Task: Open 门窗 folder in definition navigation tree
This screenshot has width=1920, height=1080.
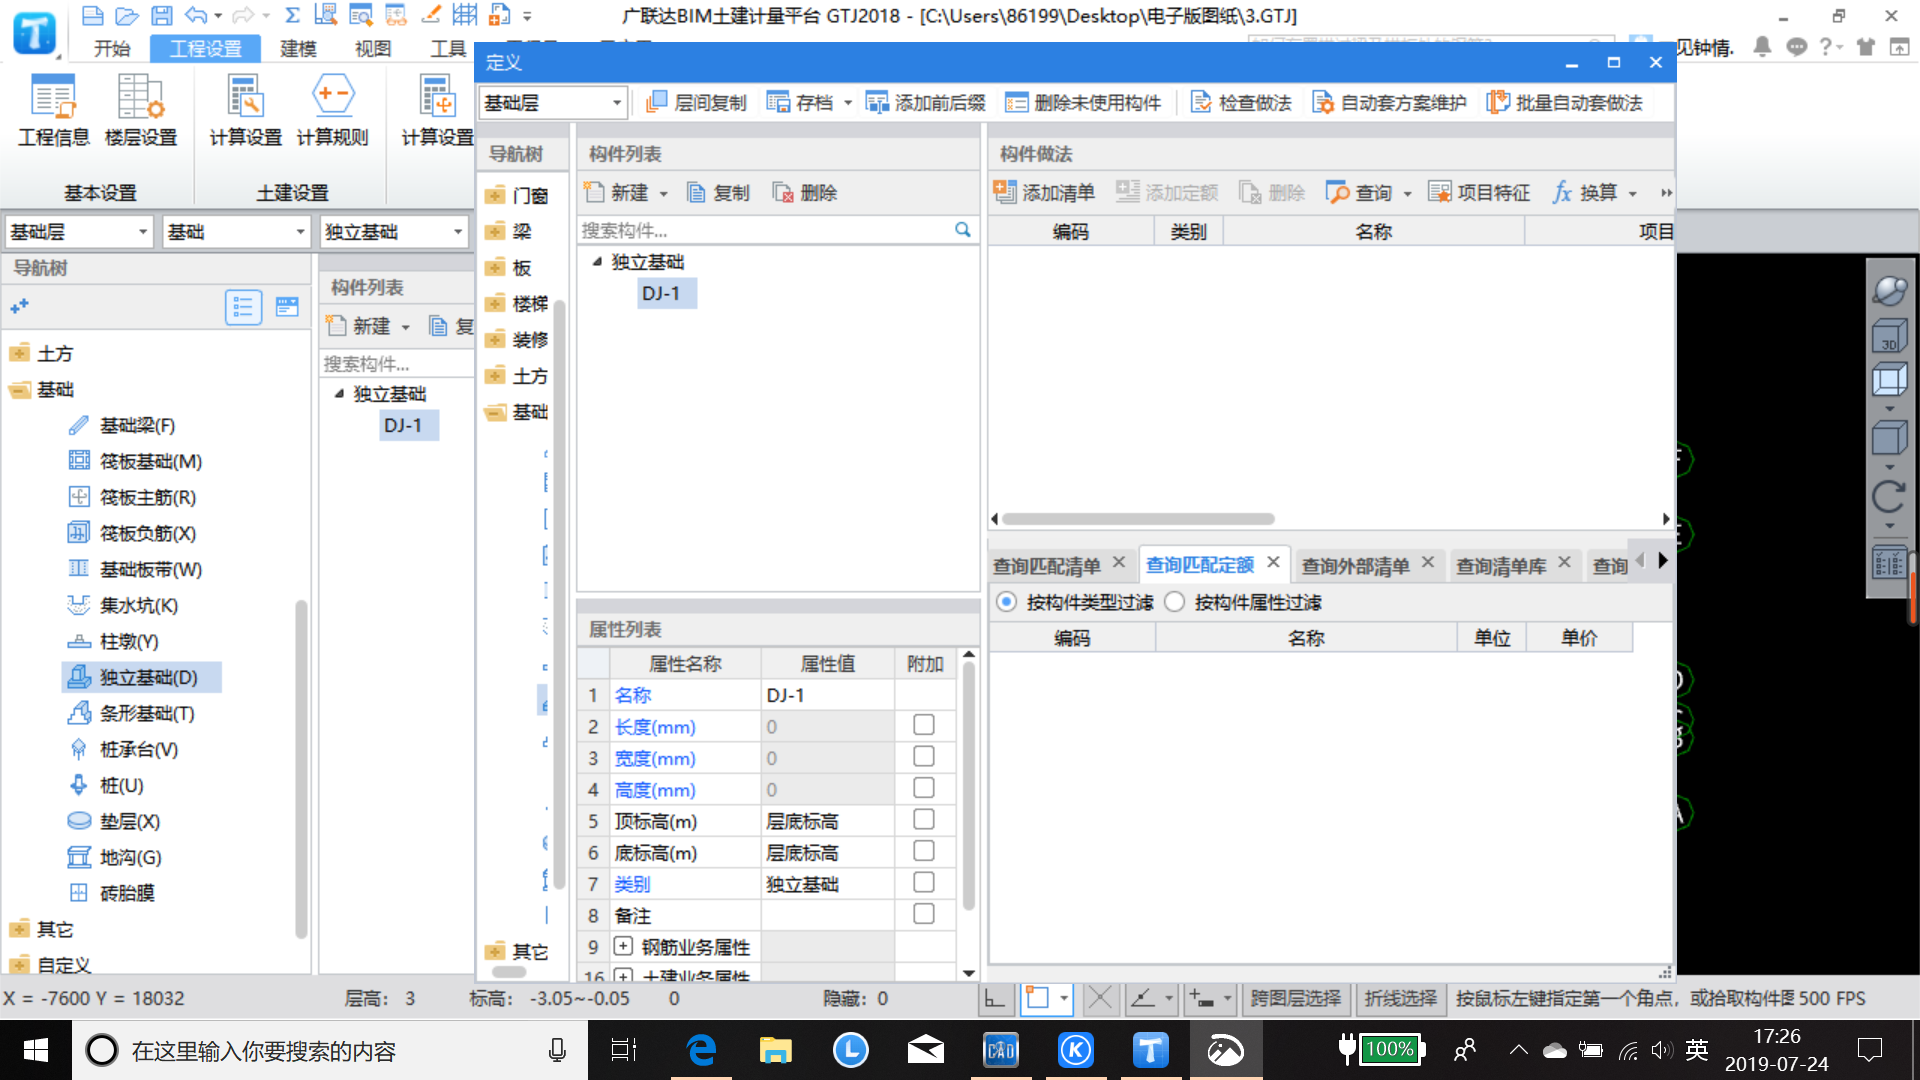Action: (517, 196)
